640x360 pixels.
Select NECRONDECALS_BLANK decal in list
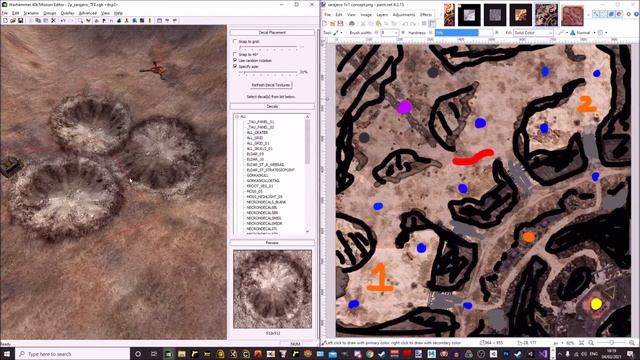266,202
